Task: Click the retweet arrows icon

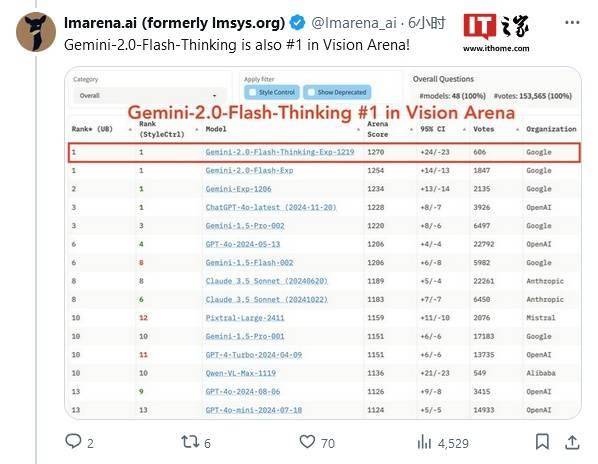Action: (190, 442)
